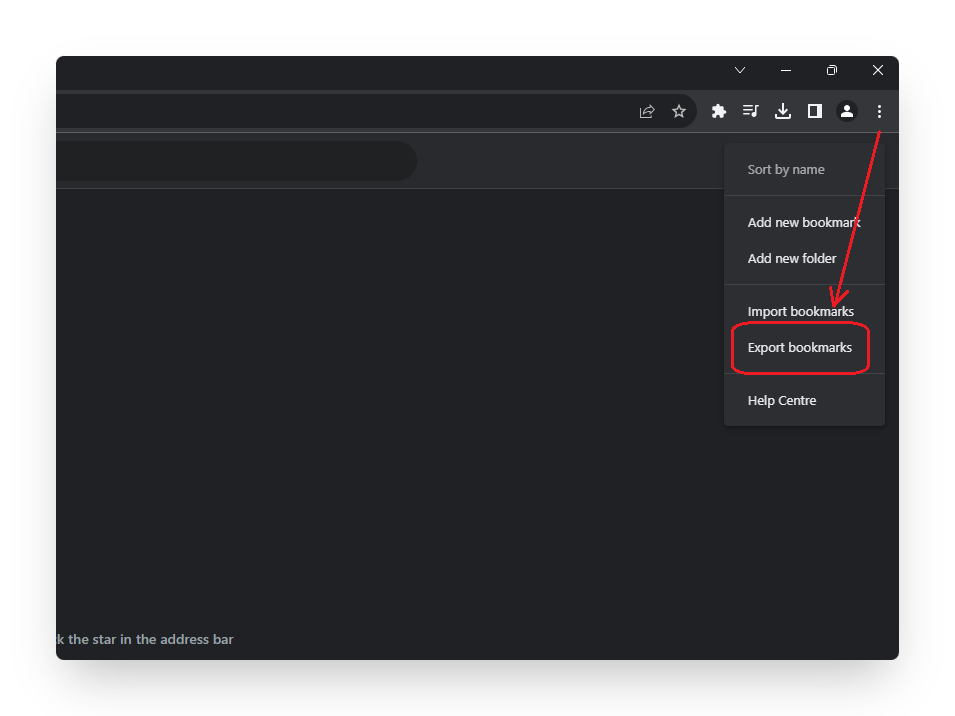This screenshot has height=716, width=955.
Task: Select Export bookmarks option
Action: (800, 348)
